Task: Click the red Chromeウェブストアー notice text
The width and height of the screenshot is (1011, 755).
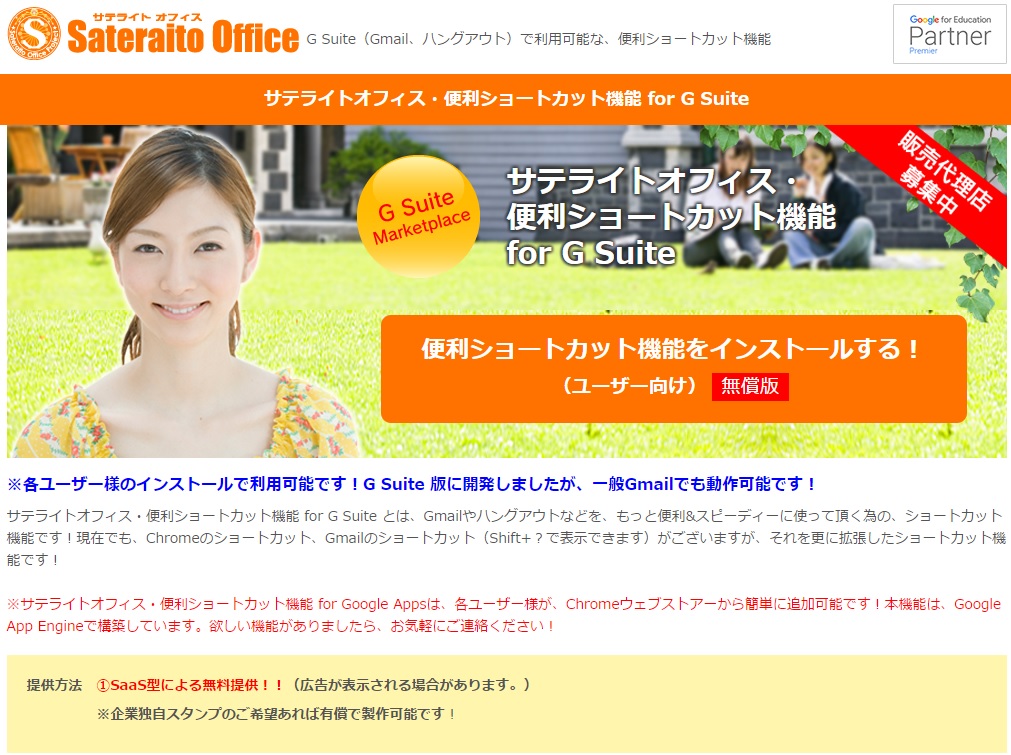Action: click(x=504, y=615)
